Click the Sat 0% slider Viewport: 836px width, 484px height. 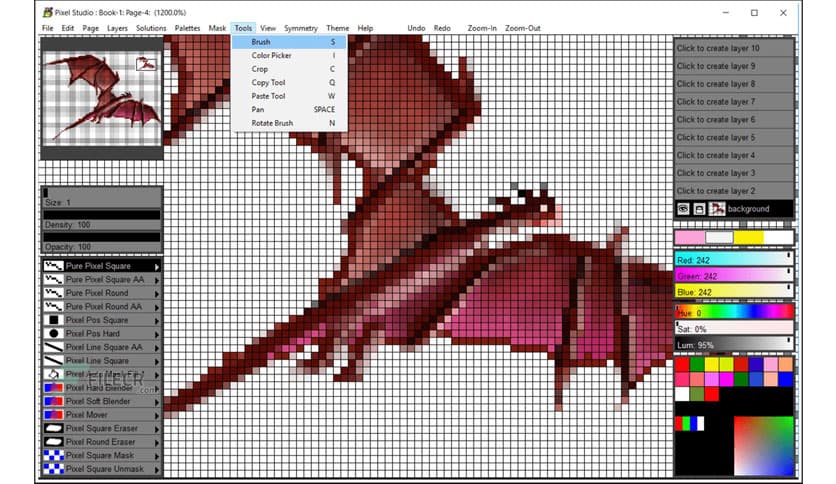click(734, 328)
